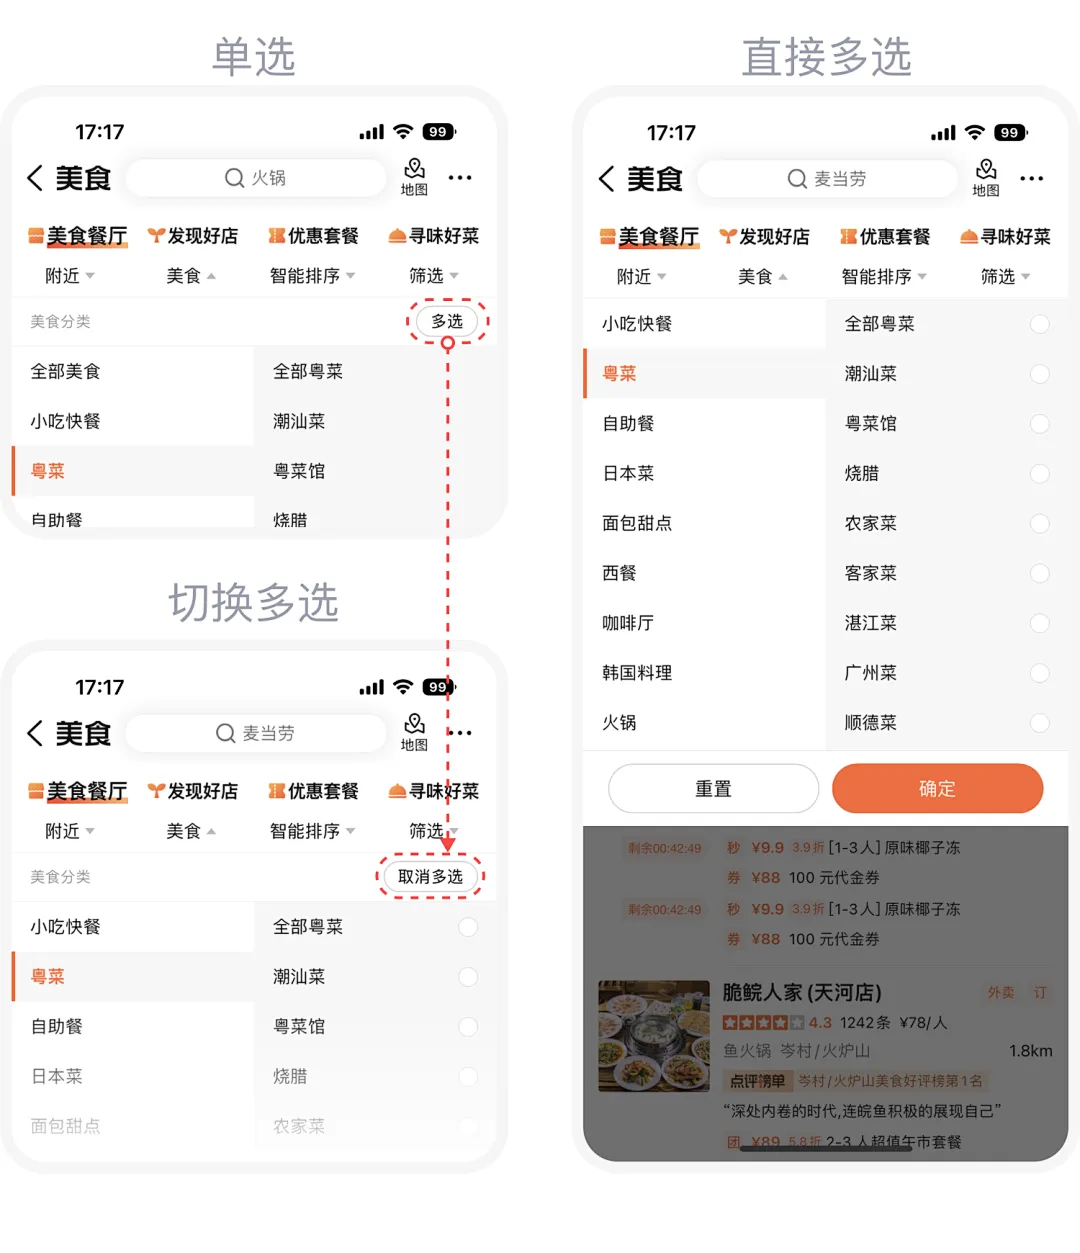Tap the 重置 button
This screenshot has height=1253, width=1080.
point(713,789)
